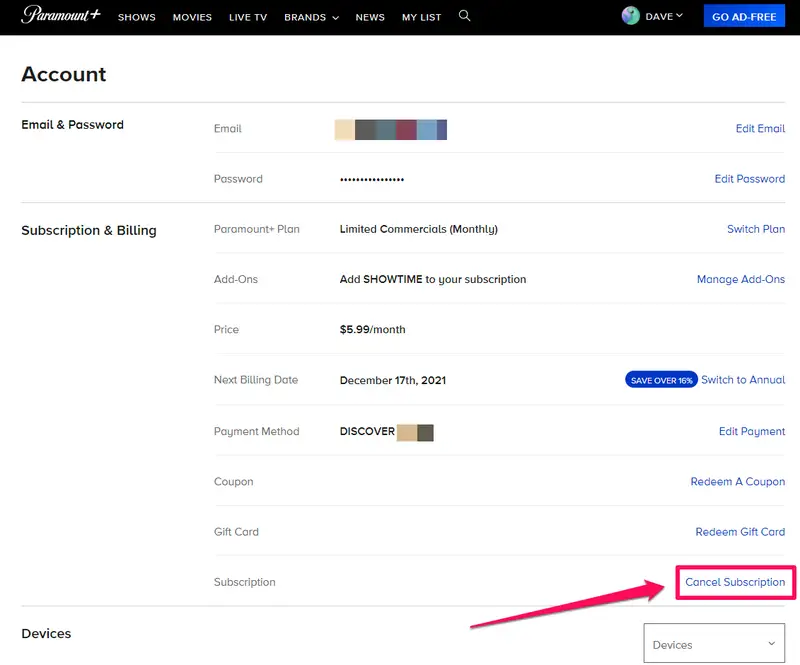Open Redeem A Coupon link
Image resolution: width=800 pixels, height=665 pixels.
point(737,481)
